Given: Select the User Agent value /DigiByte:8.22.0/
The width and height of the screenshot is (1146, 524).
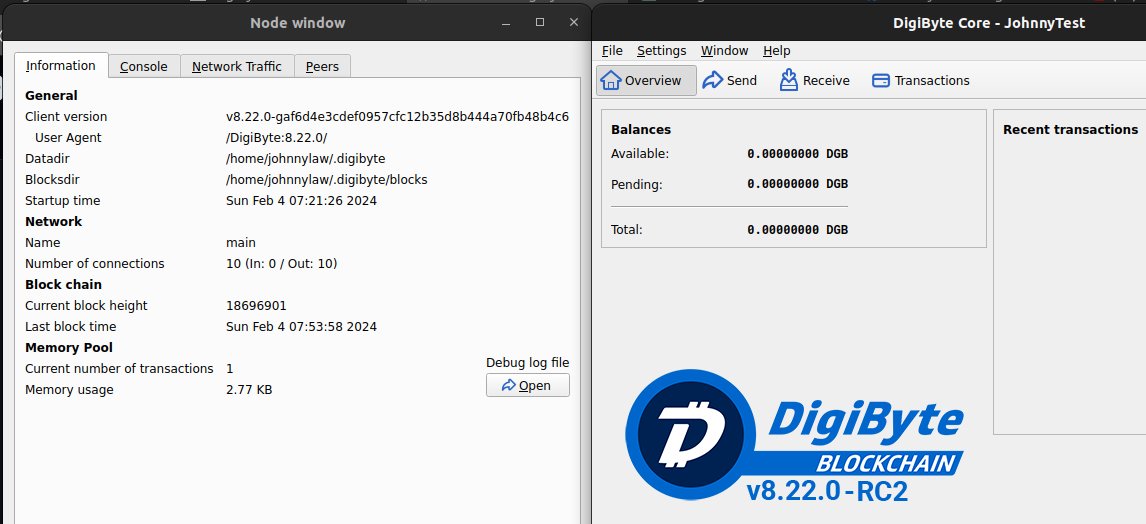Looking at the screenshot, I should tap(276, 138).
